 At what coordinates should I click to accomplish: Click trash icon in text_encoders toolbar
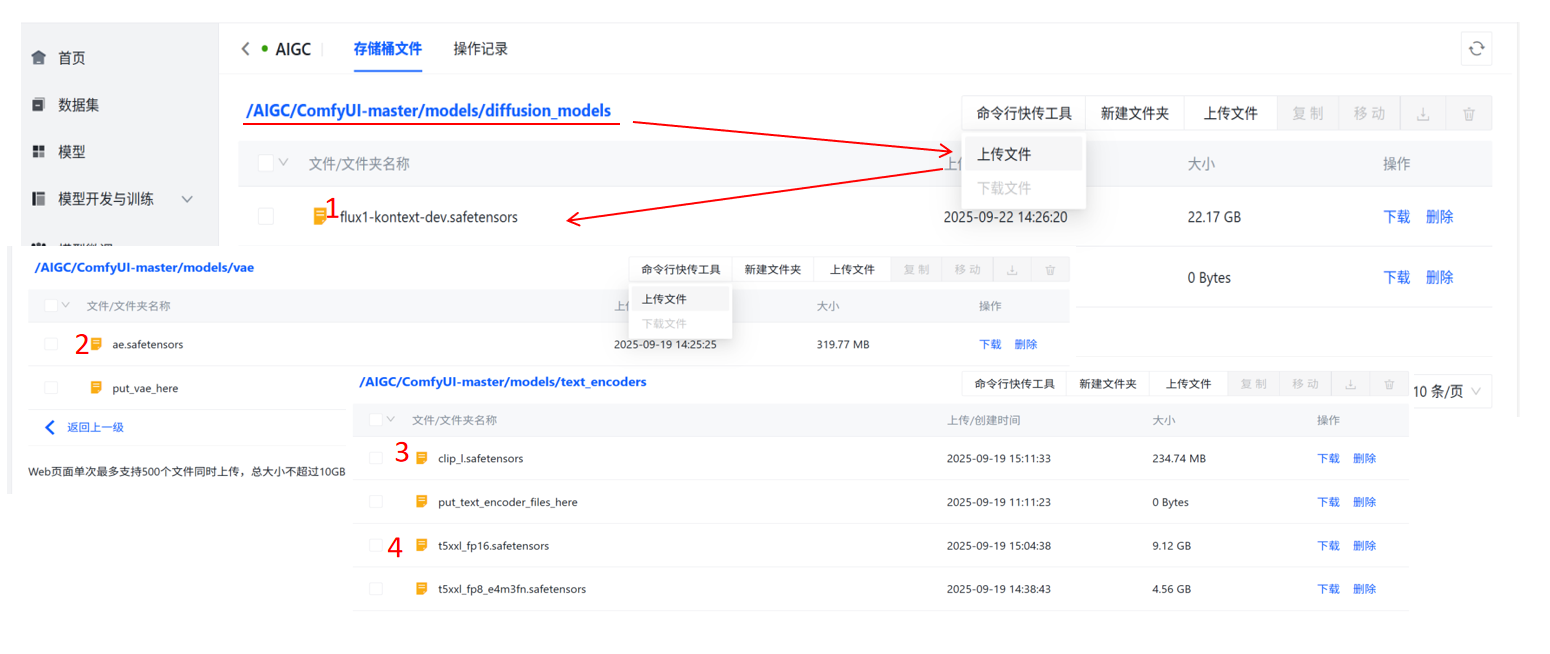pos(1389,384)
